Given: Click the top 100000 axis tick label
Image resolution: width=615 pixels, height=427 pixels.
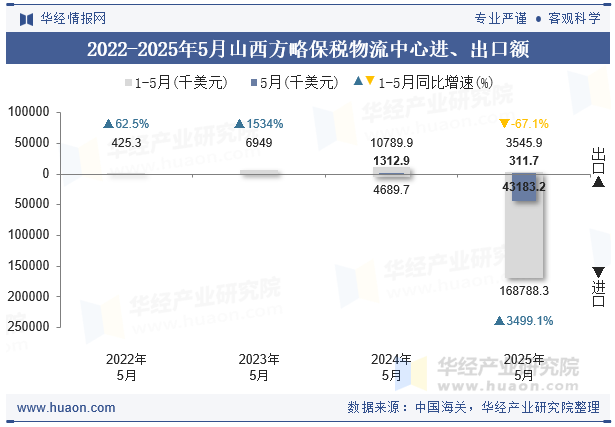Looking at the screenshot, I should [x=29, y=112].
